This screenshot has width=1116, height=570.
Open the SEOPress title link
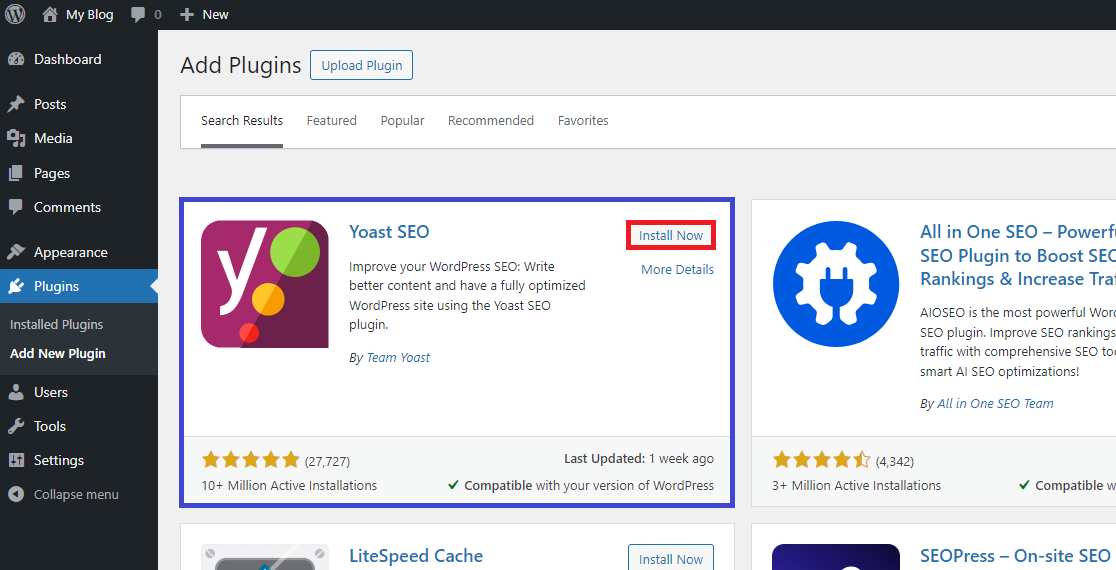pyautogui.click(x=1017, y=556)
